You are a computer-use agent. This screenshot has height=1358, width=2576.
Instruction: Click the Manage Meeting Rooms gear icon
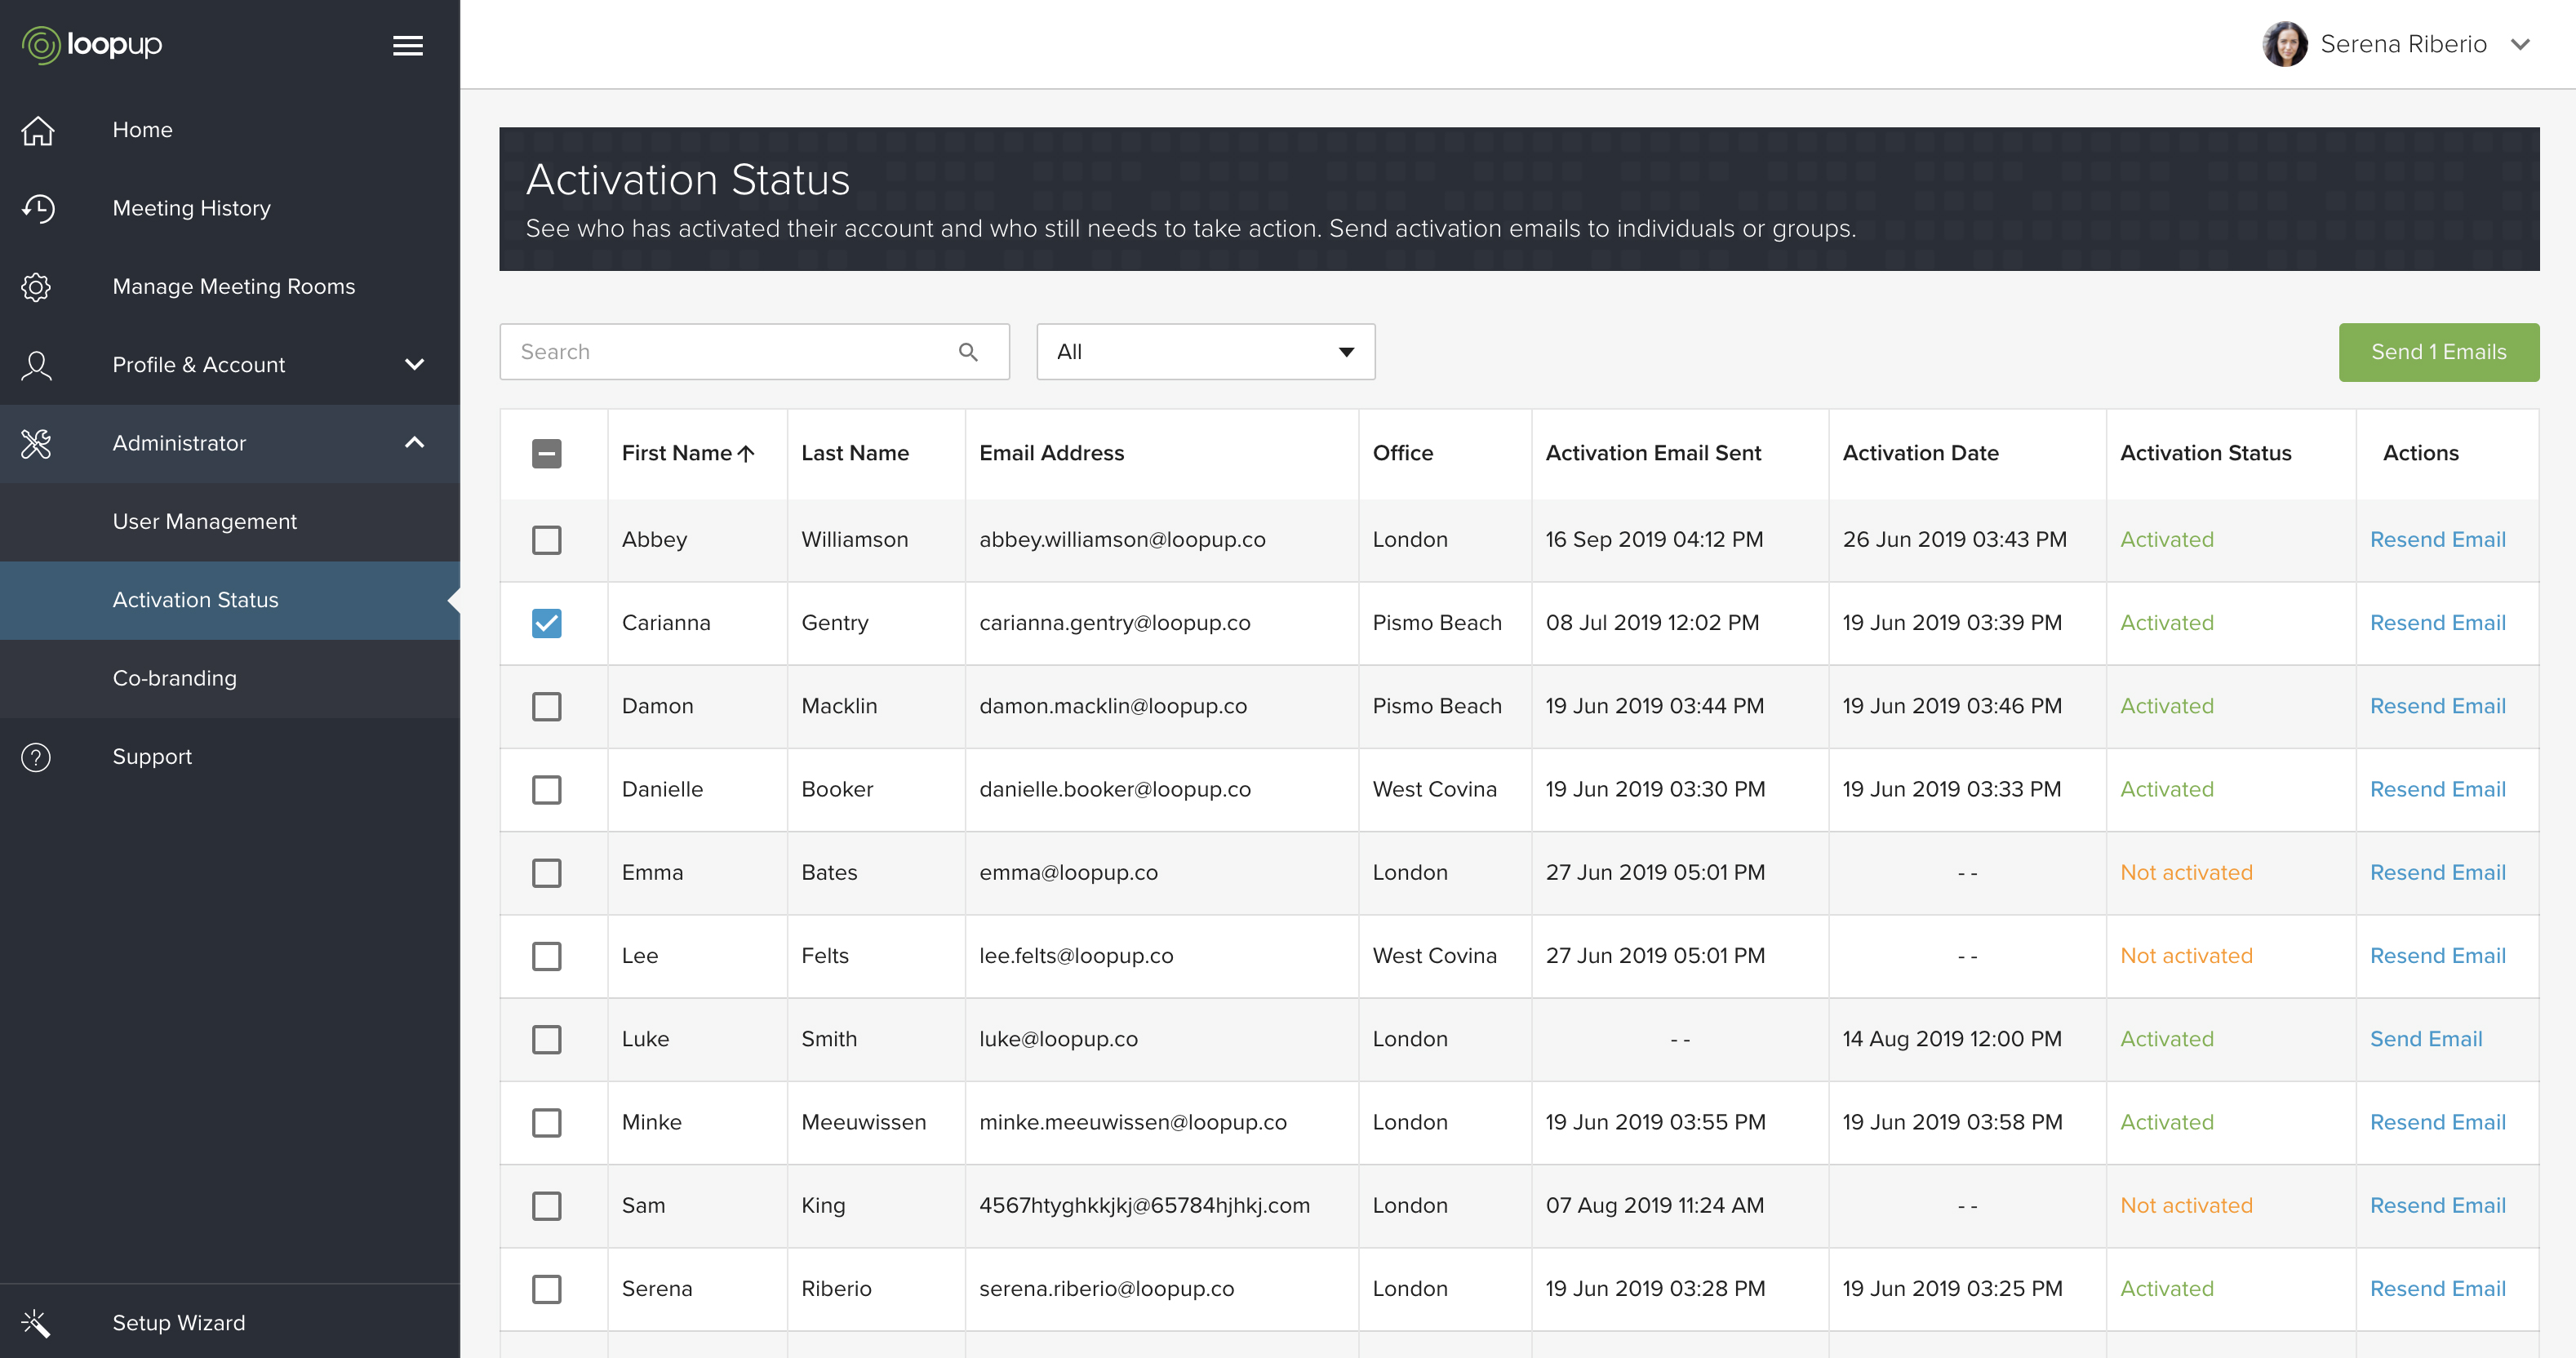click(36, 287)
